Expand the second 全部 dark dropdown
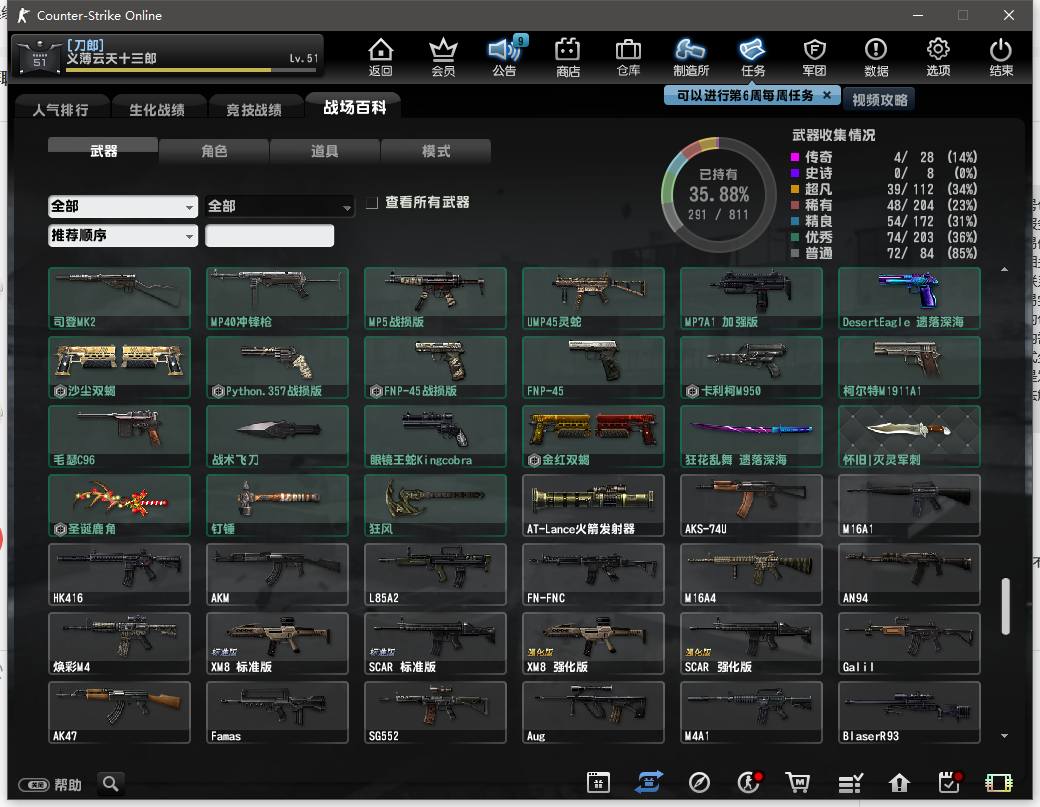 [x=280, y=206]
